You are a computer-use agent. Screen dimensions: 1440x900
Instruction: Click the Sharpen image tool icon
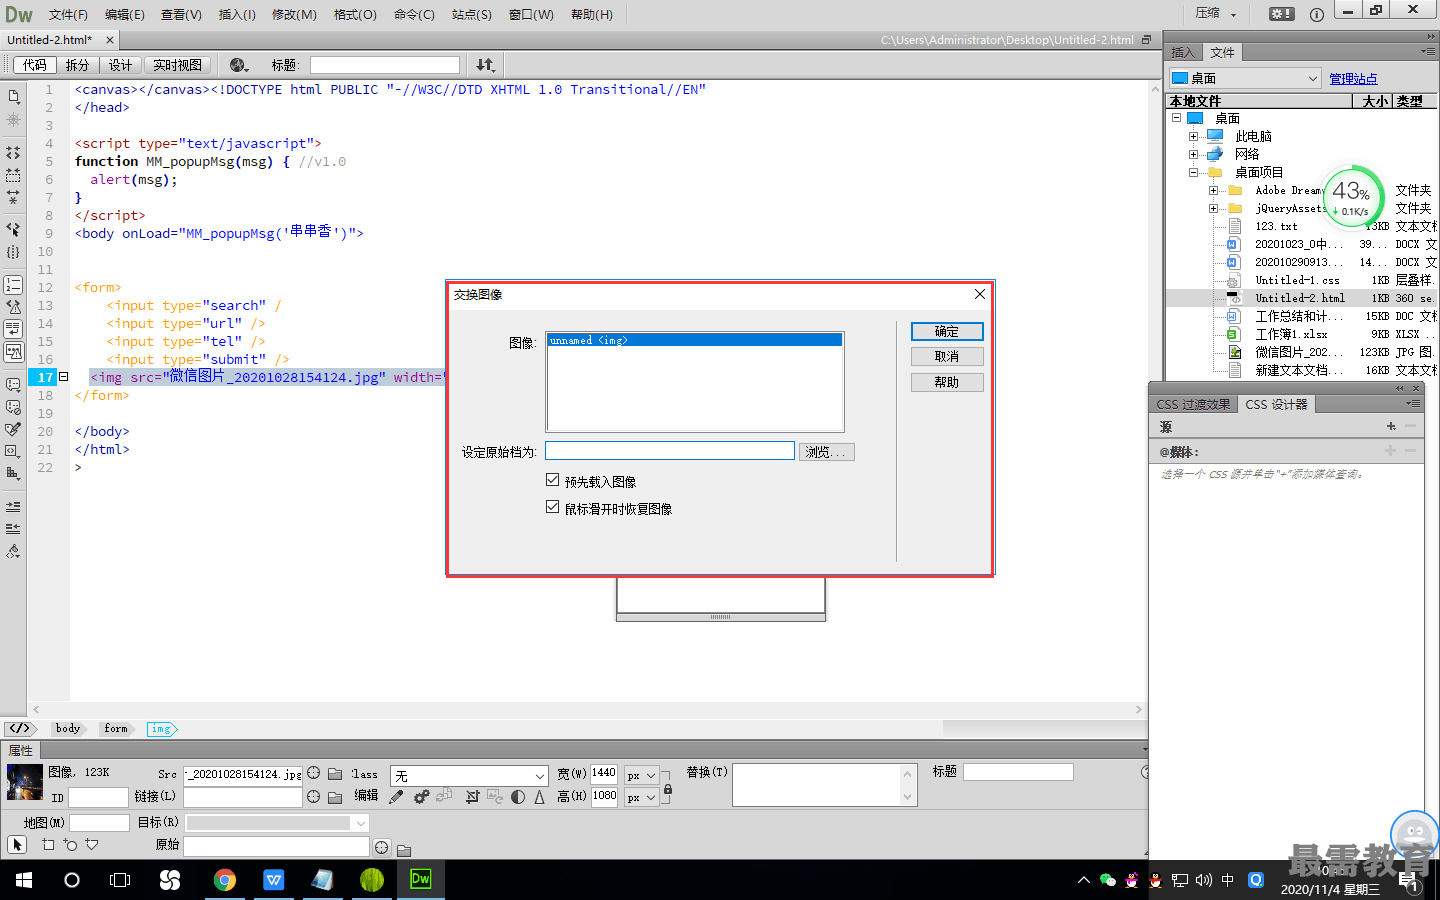tap(539, 797)
